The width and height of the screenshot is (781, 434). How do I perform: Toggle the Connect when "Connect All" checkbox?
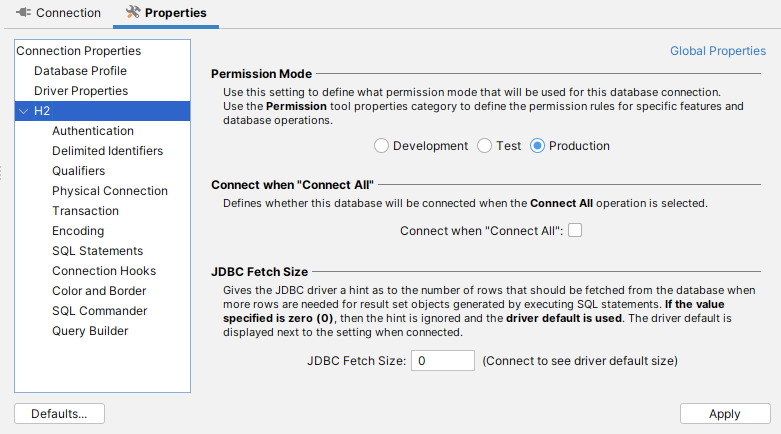(x=575, y=231)
